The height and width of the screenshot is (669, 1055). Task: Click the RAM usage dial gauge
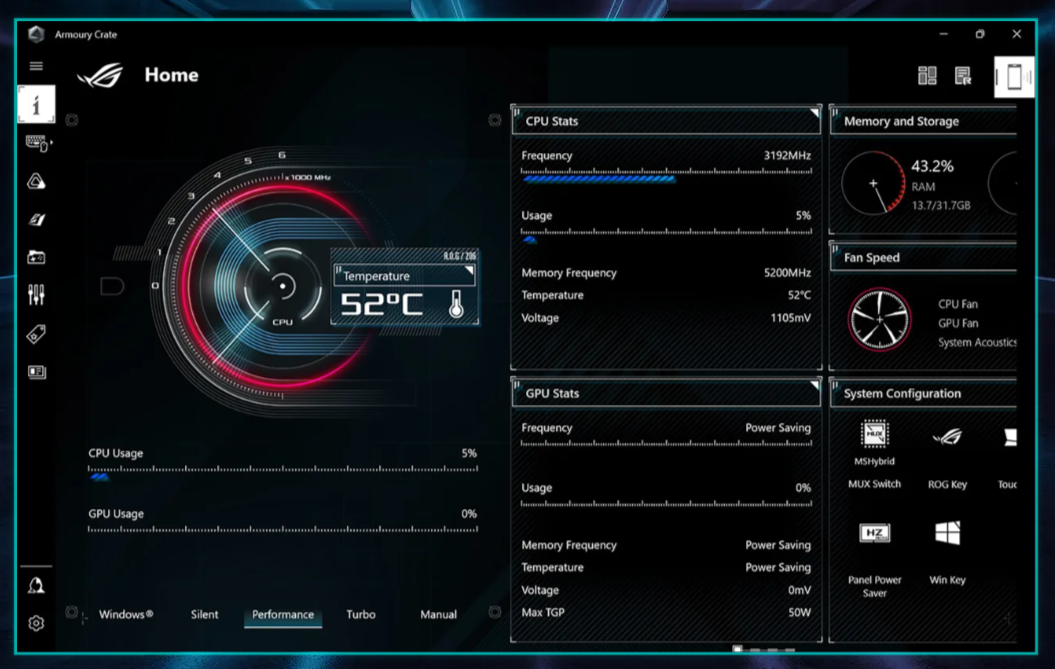click(873, 183)
